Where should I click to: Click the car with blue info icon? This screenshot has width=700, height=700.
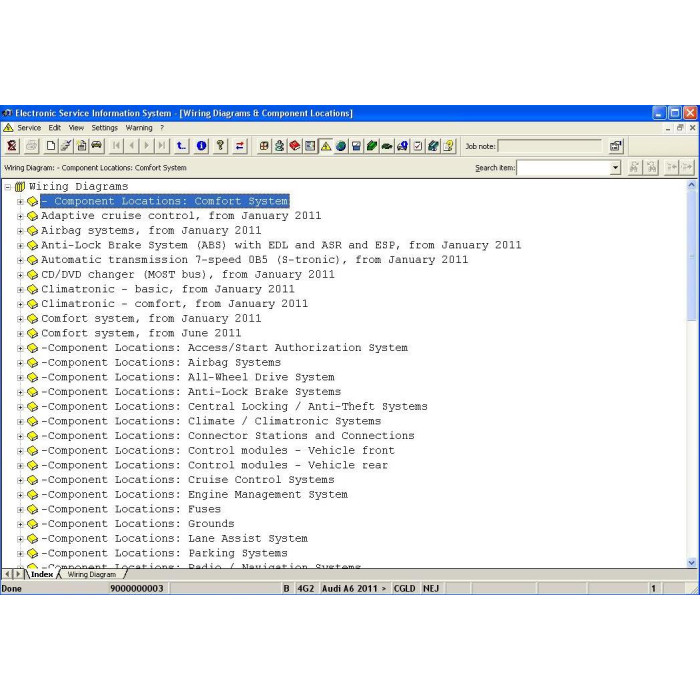(402, 146)
